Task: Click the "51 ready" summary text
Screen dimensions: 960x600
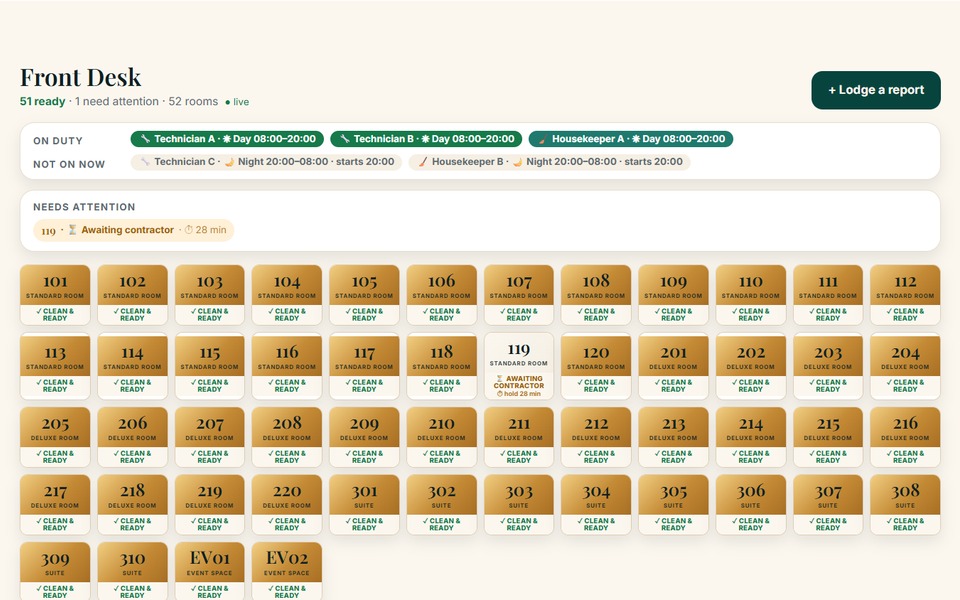Action: [42, 102]
